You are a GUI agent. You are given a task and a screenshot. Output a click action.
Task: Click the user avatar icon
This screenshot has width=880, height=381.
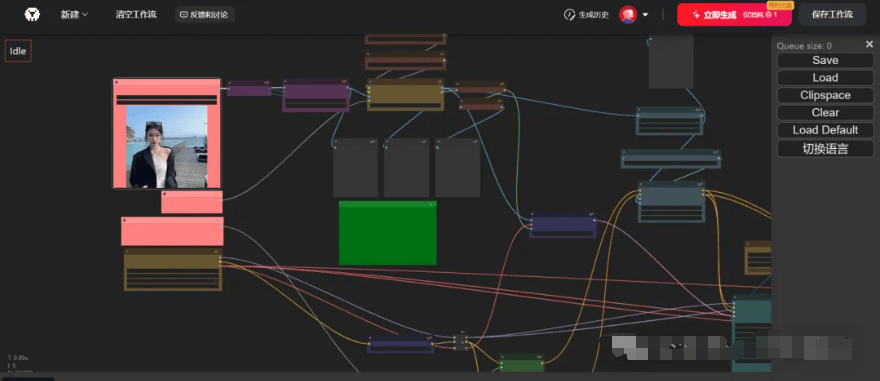[627, 15]
